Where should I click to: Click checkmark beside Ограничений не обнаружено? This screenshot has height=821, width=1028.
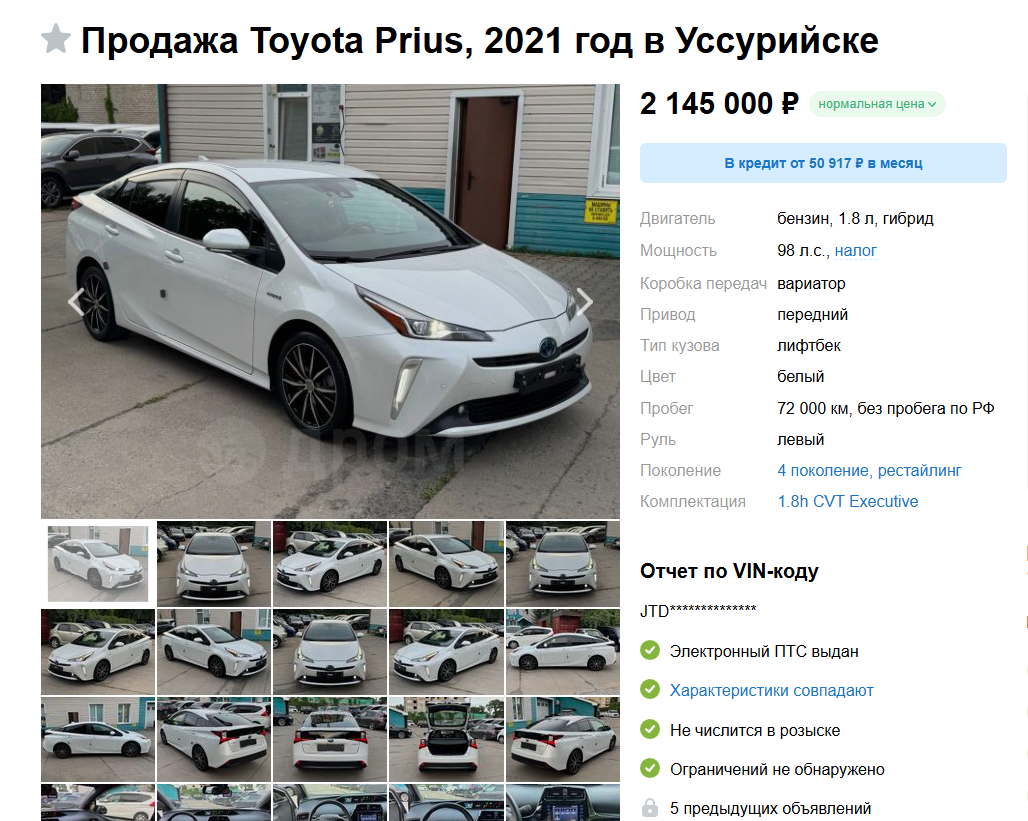point(650,769)
